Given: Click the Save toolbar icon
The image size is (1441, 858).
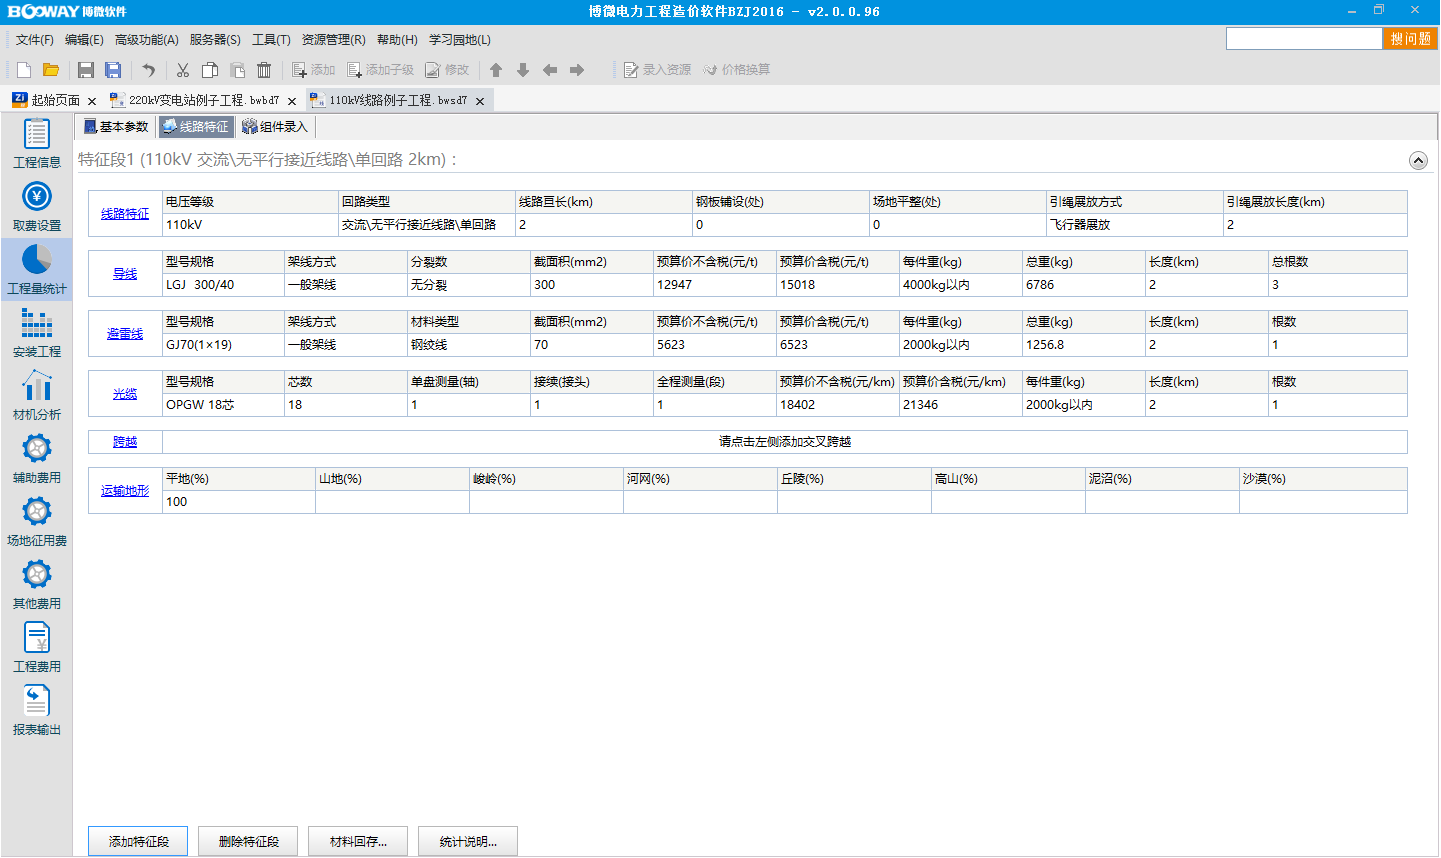Looking at the screenshot, I should tap(86, 70).
